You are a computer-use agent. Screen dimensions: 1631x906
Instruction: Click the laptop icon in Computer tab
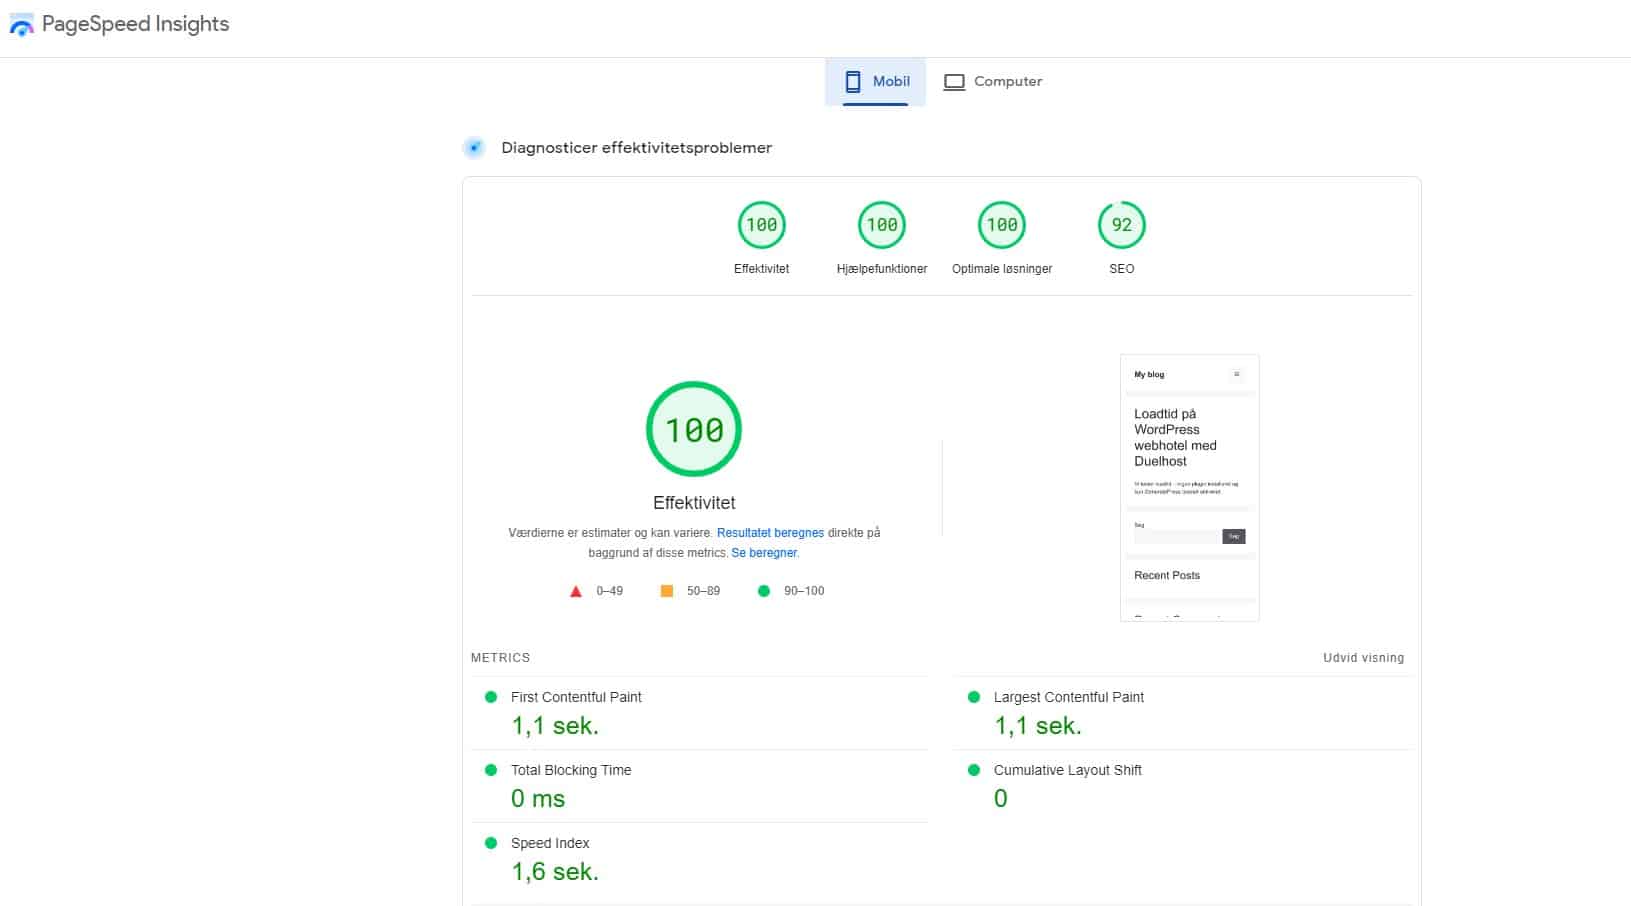pos(955,82)
